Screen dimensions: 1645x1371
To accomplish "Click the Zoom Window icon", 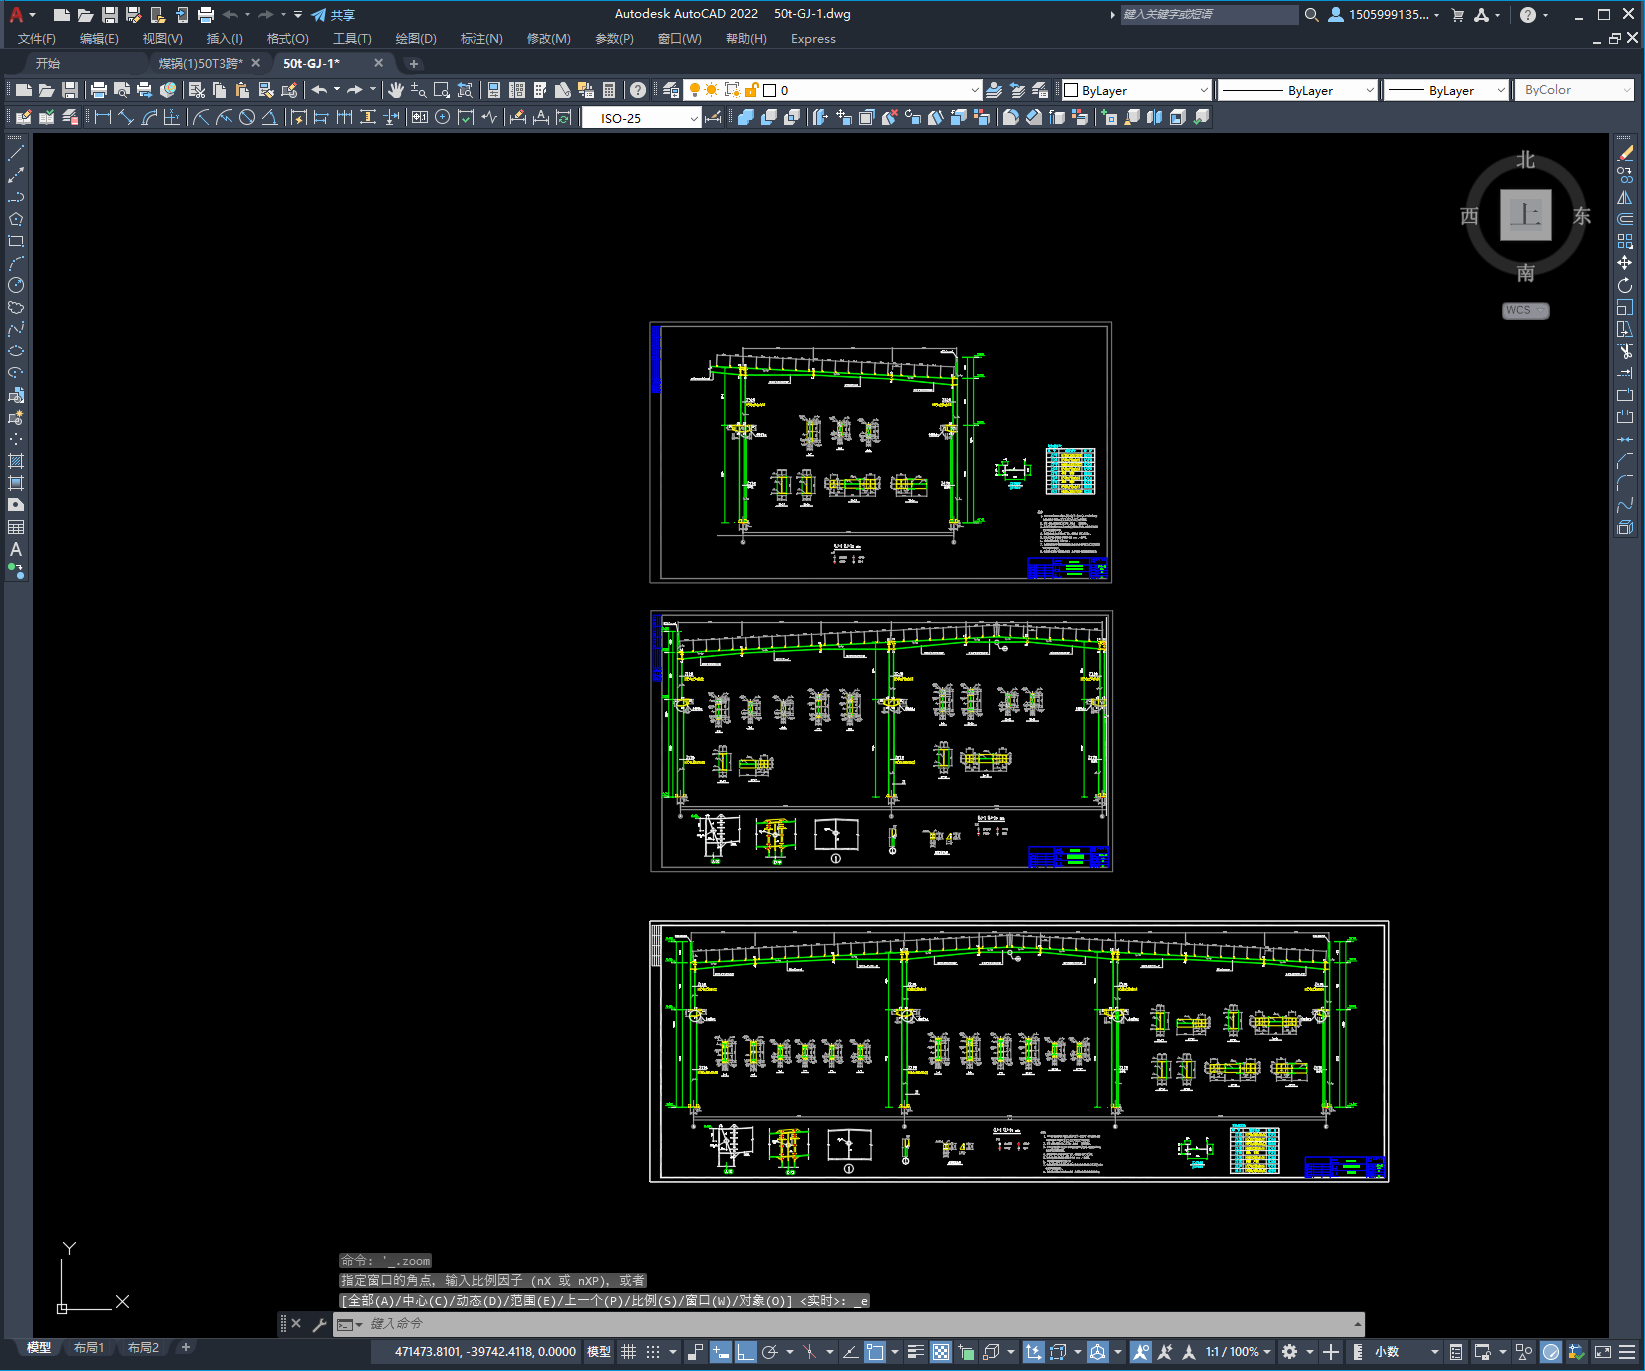I will 442,90.
